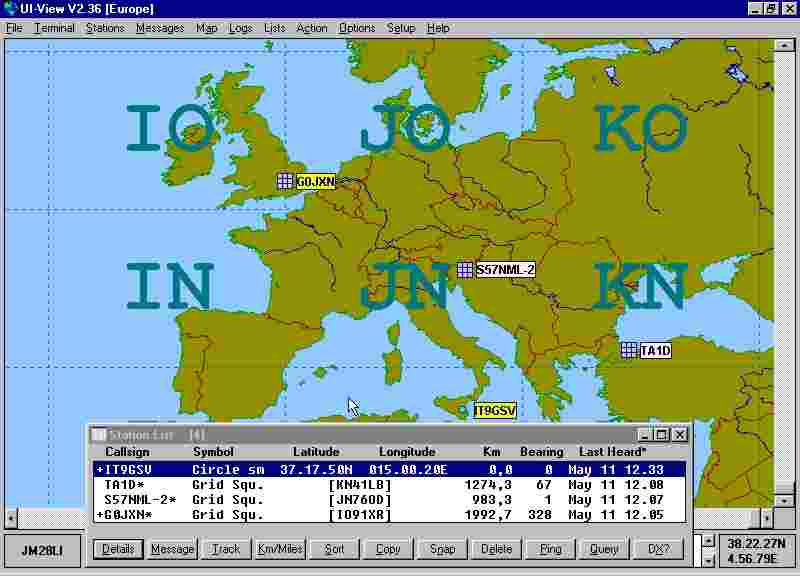The image size is (800, 576).
Task: Click the S57NML-2 grid square station icon
Action: click(x=465, y=269)
